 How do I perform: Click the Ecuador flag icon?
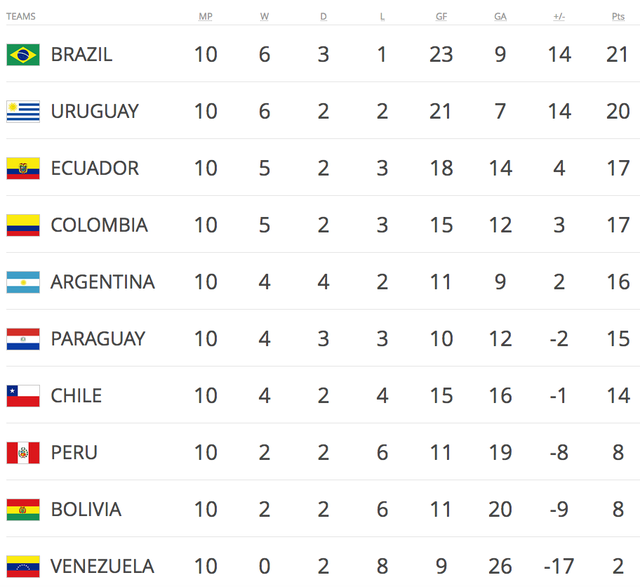23,168
